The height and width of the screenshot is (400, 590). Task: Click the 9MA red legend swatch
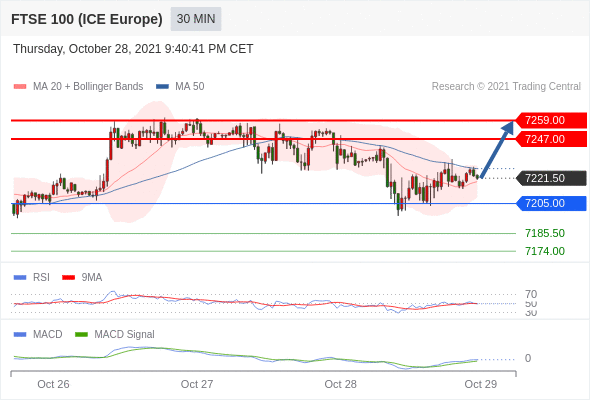(68, 278)
